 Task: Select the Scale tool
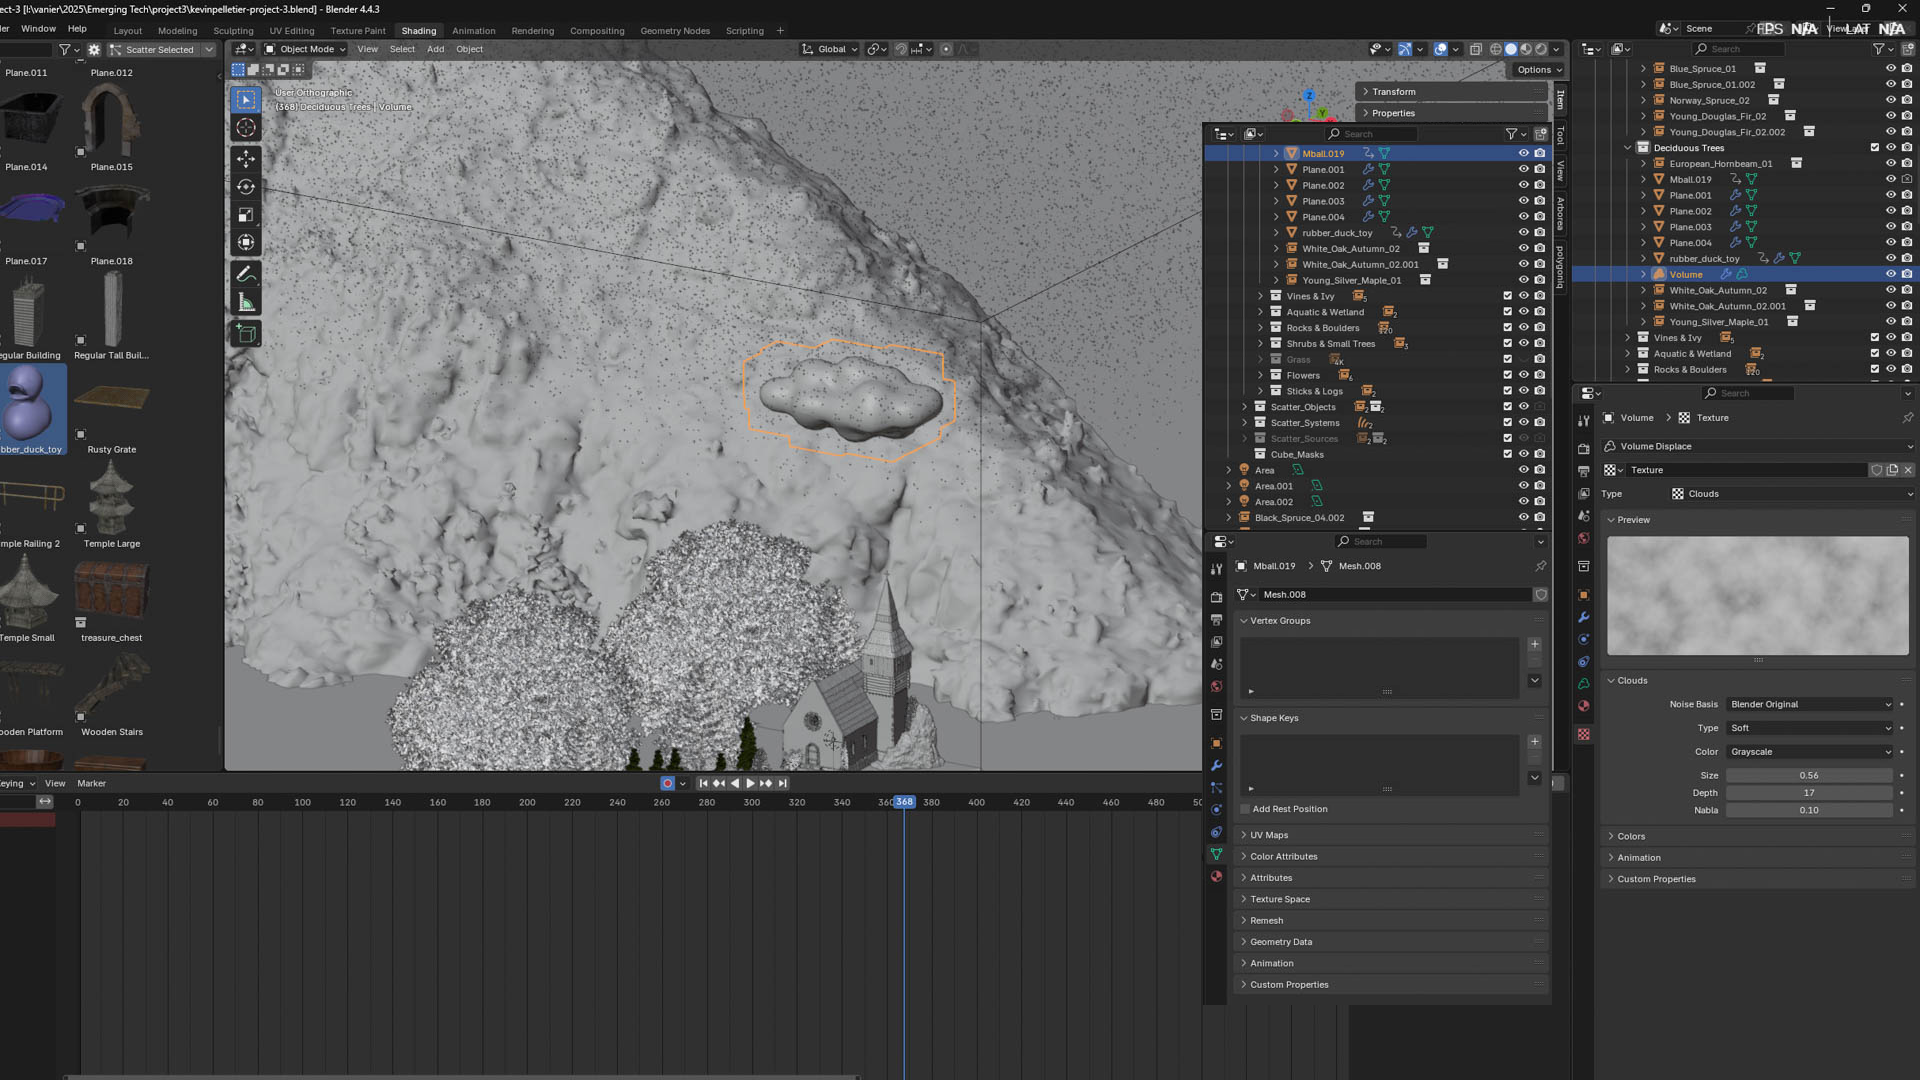[246, 215]
